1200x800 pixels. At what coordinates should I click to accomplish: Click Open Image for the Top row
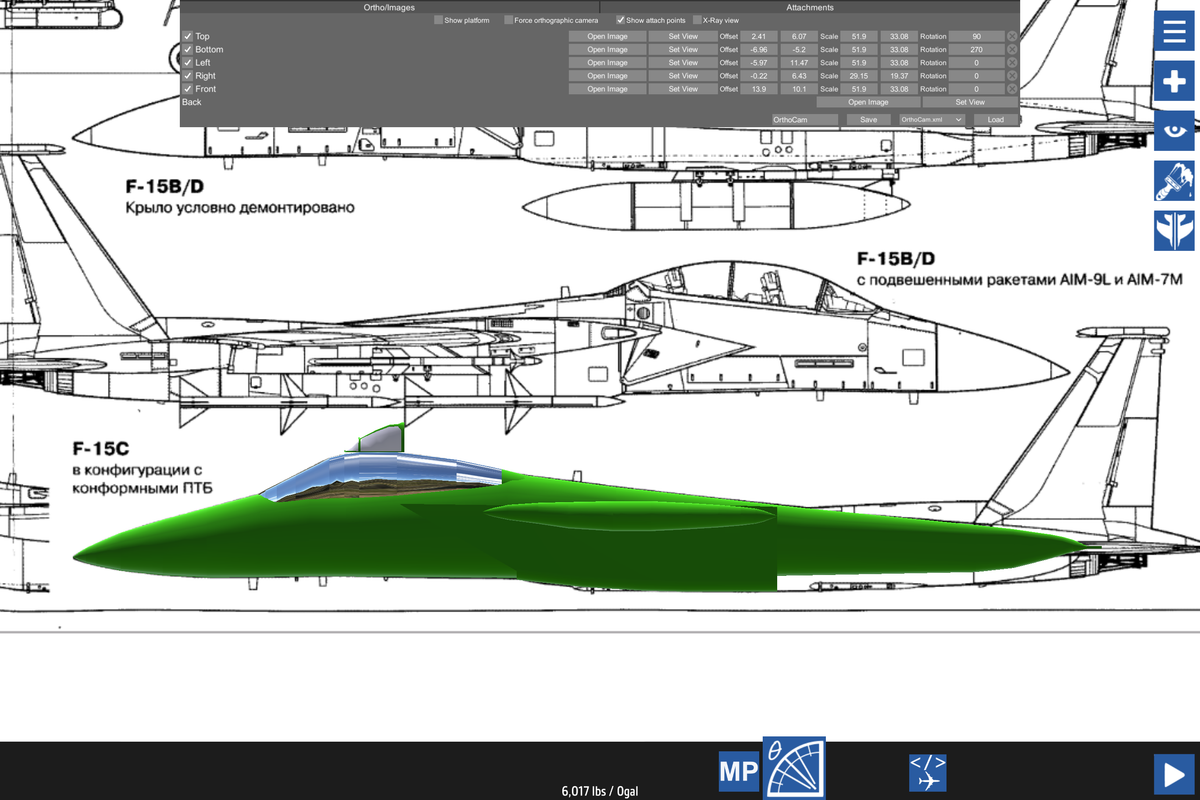tap(607, 36)
